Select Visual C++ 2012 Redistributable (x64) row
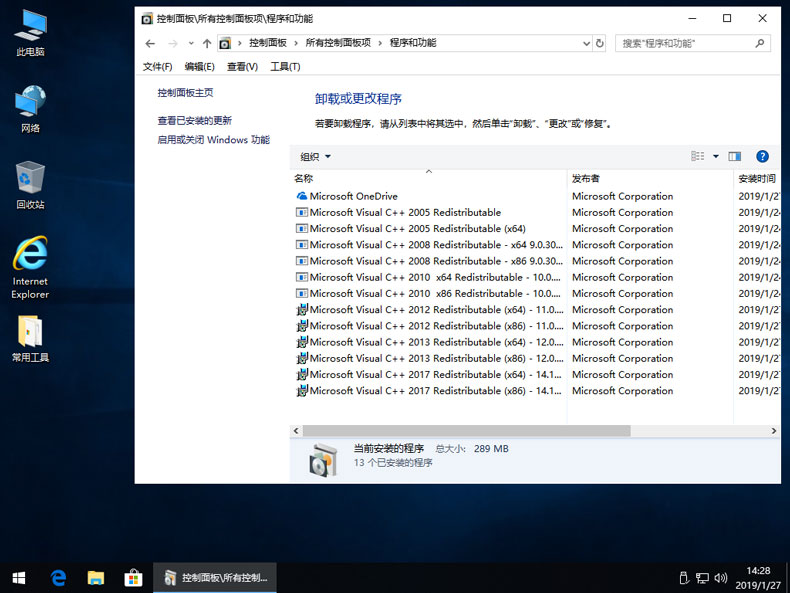The image size is (790, 593). (x=537, y=310)
